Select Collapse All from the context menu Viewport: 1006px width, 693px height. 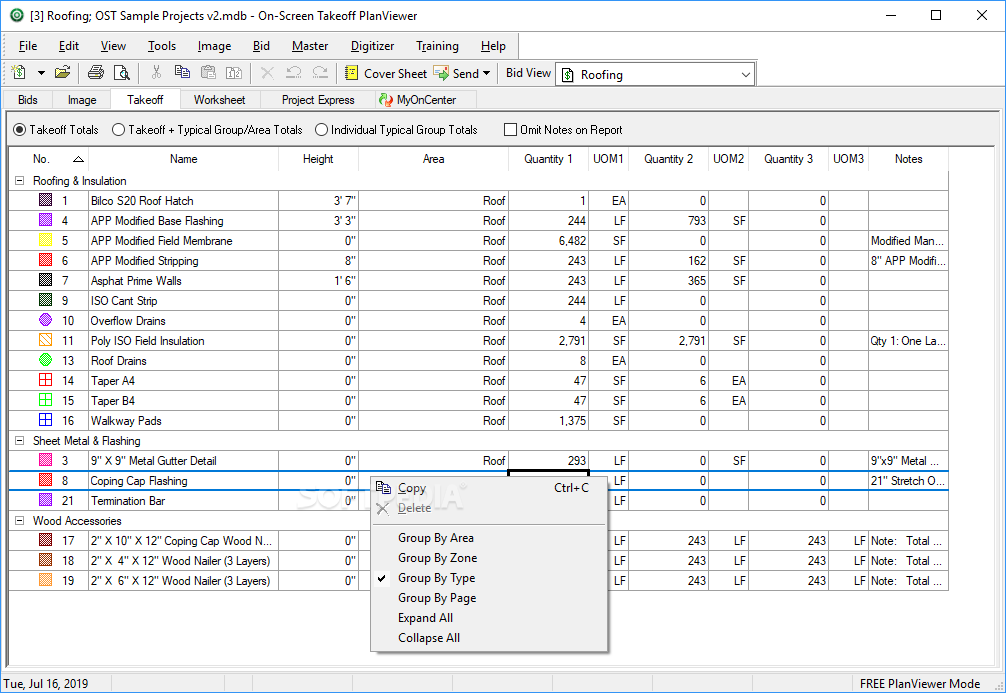pos(489,637)
